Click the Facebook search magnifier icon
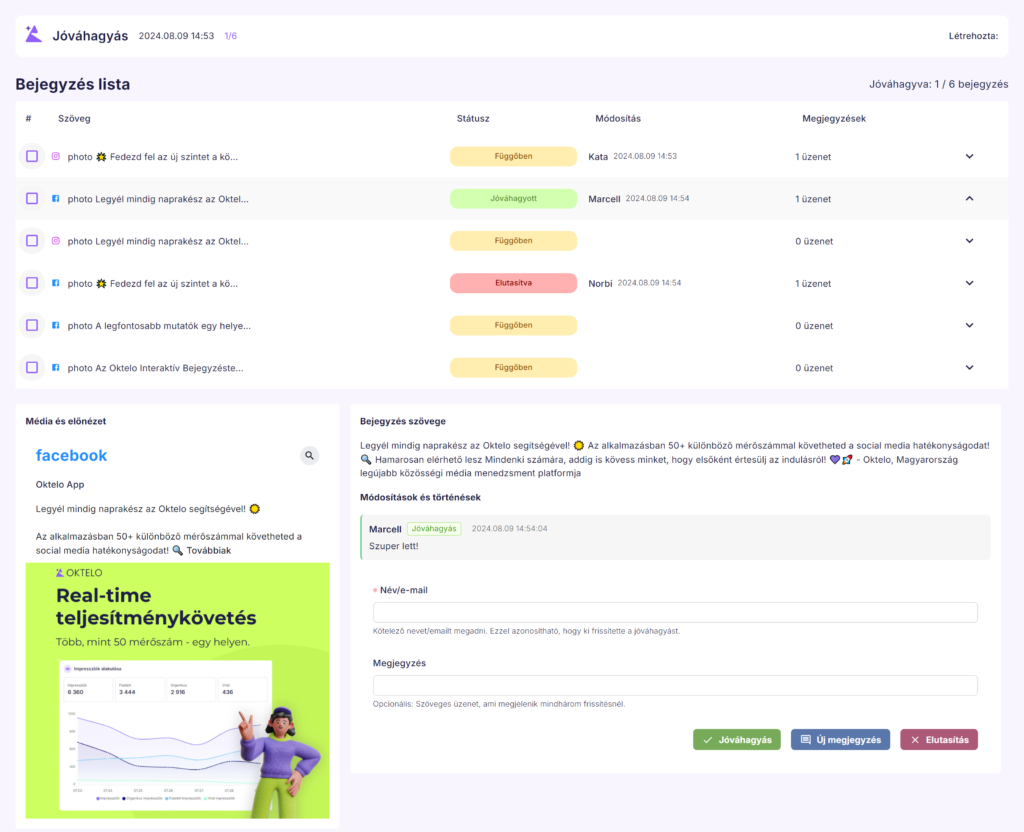The height and width of the screenshot is (832, 1024). (310, 456)
